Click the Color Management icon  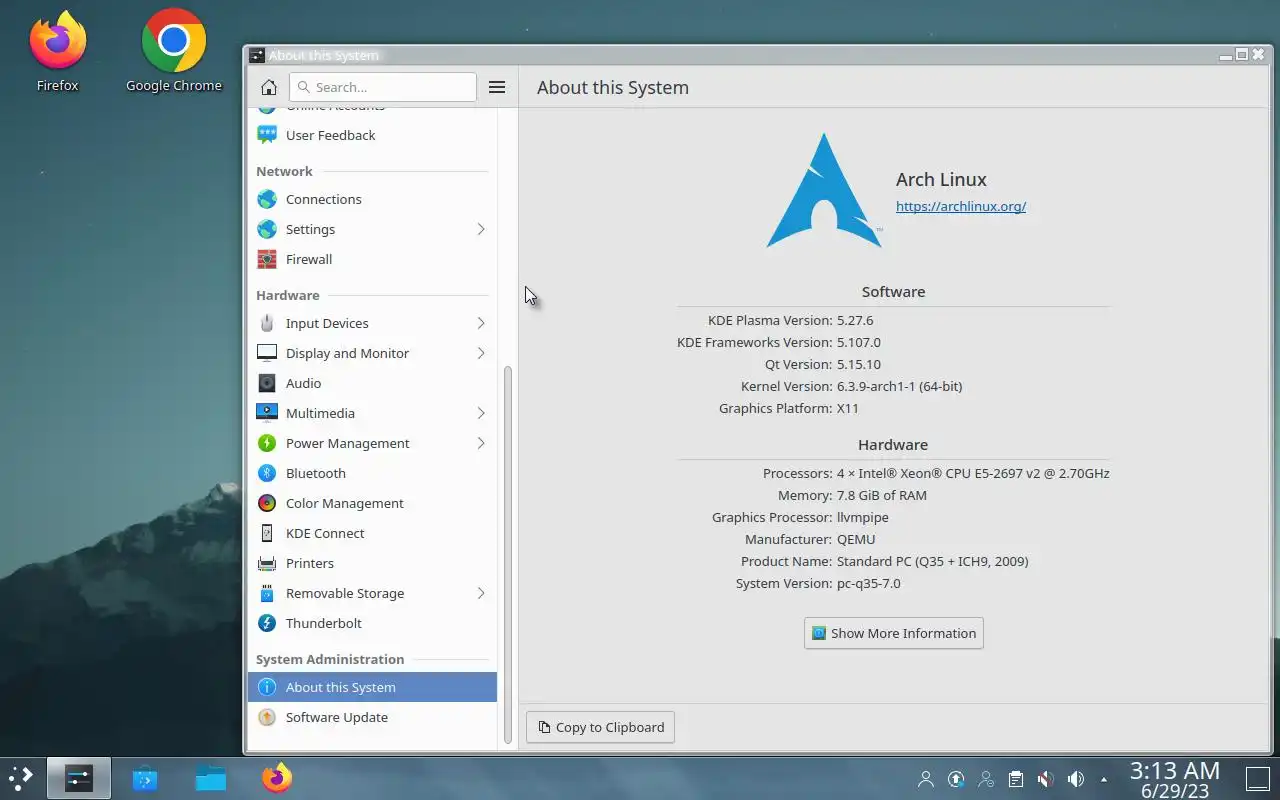click(267, 503)
